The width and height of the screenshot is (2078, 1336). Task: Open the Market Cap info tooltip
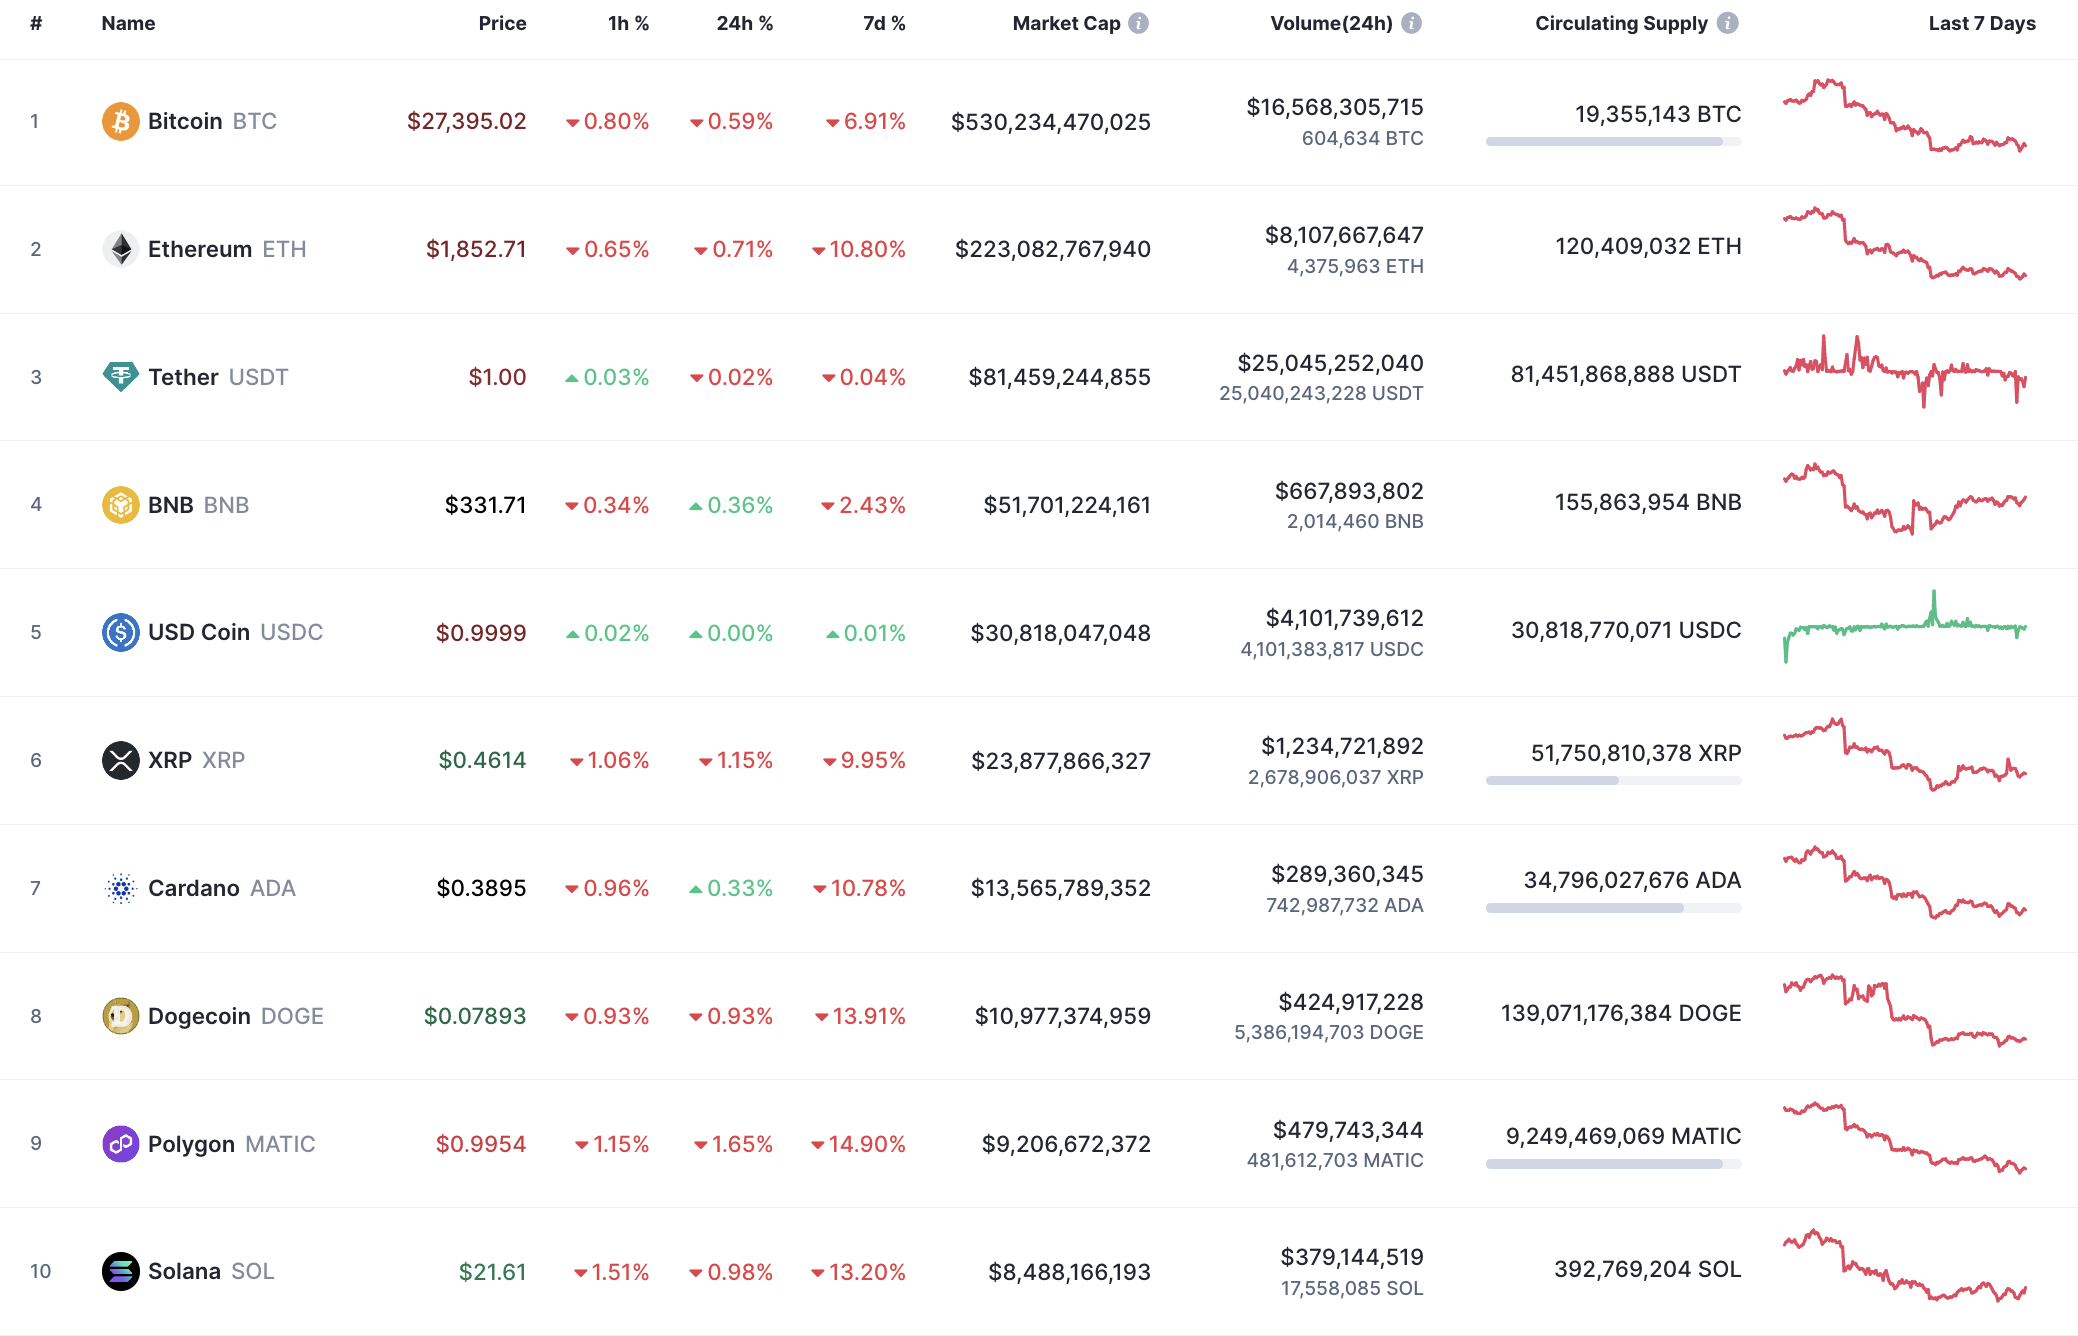tap(1138, 22)
